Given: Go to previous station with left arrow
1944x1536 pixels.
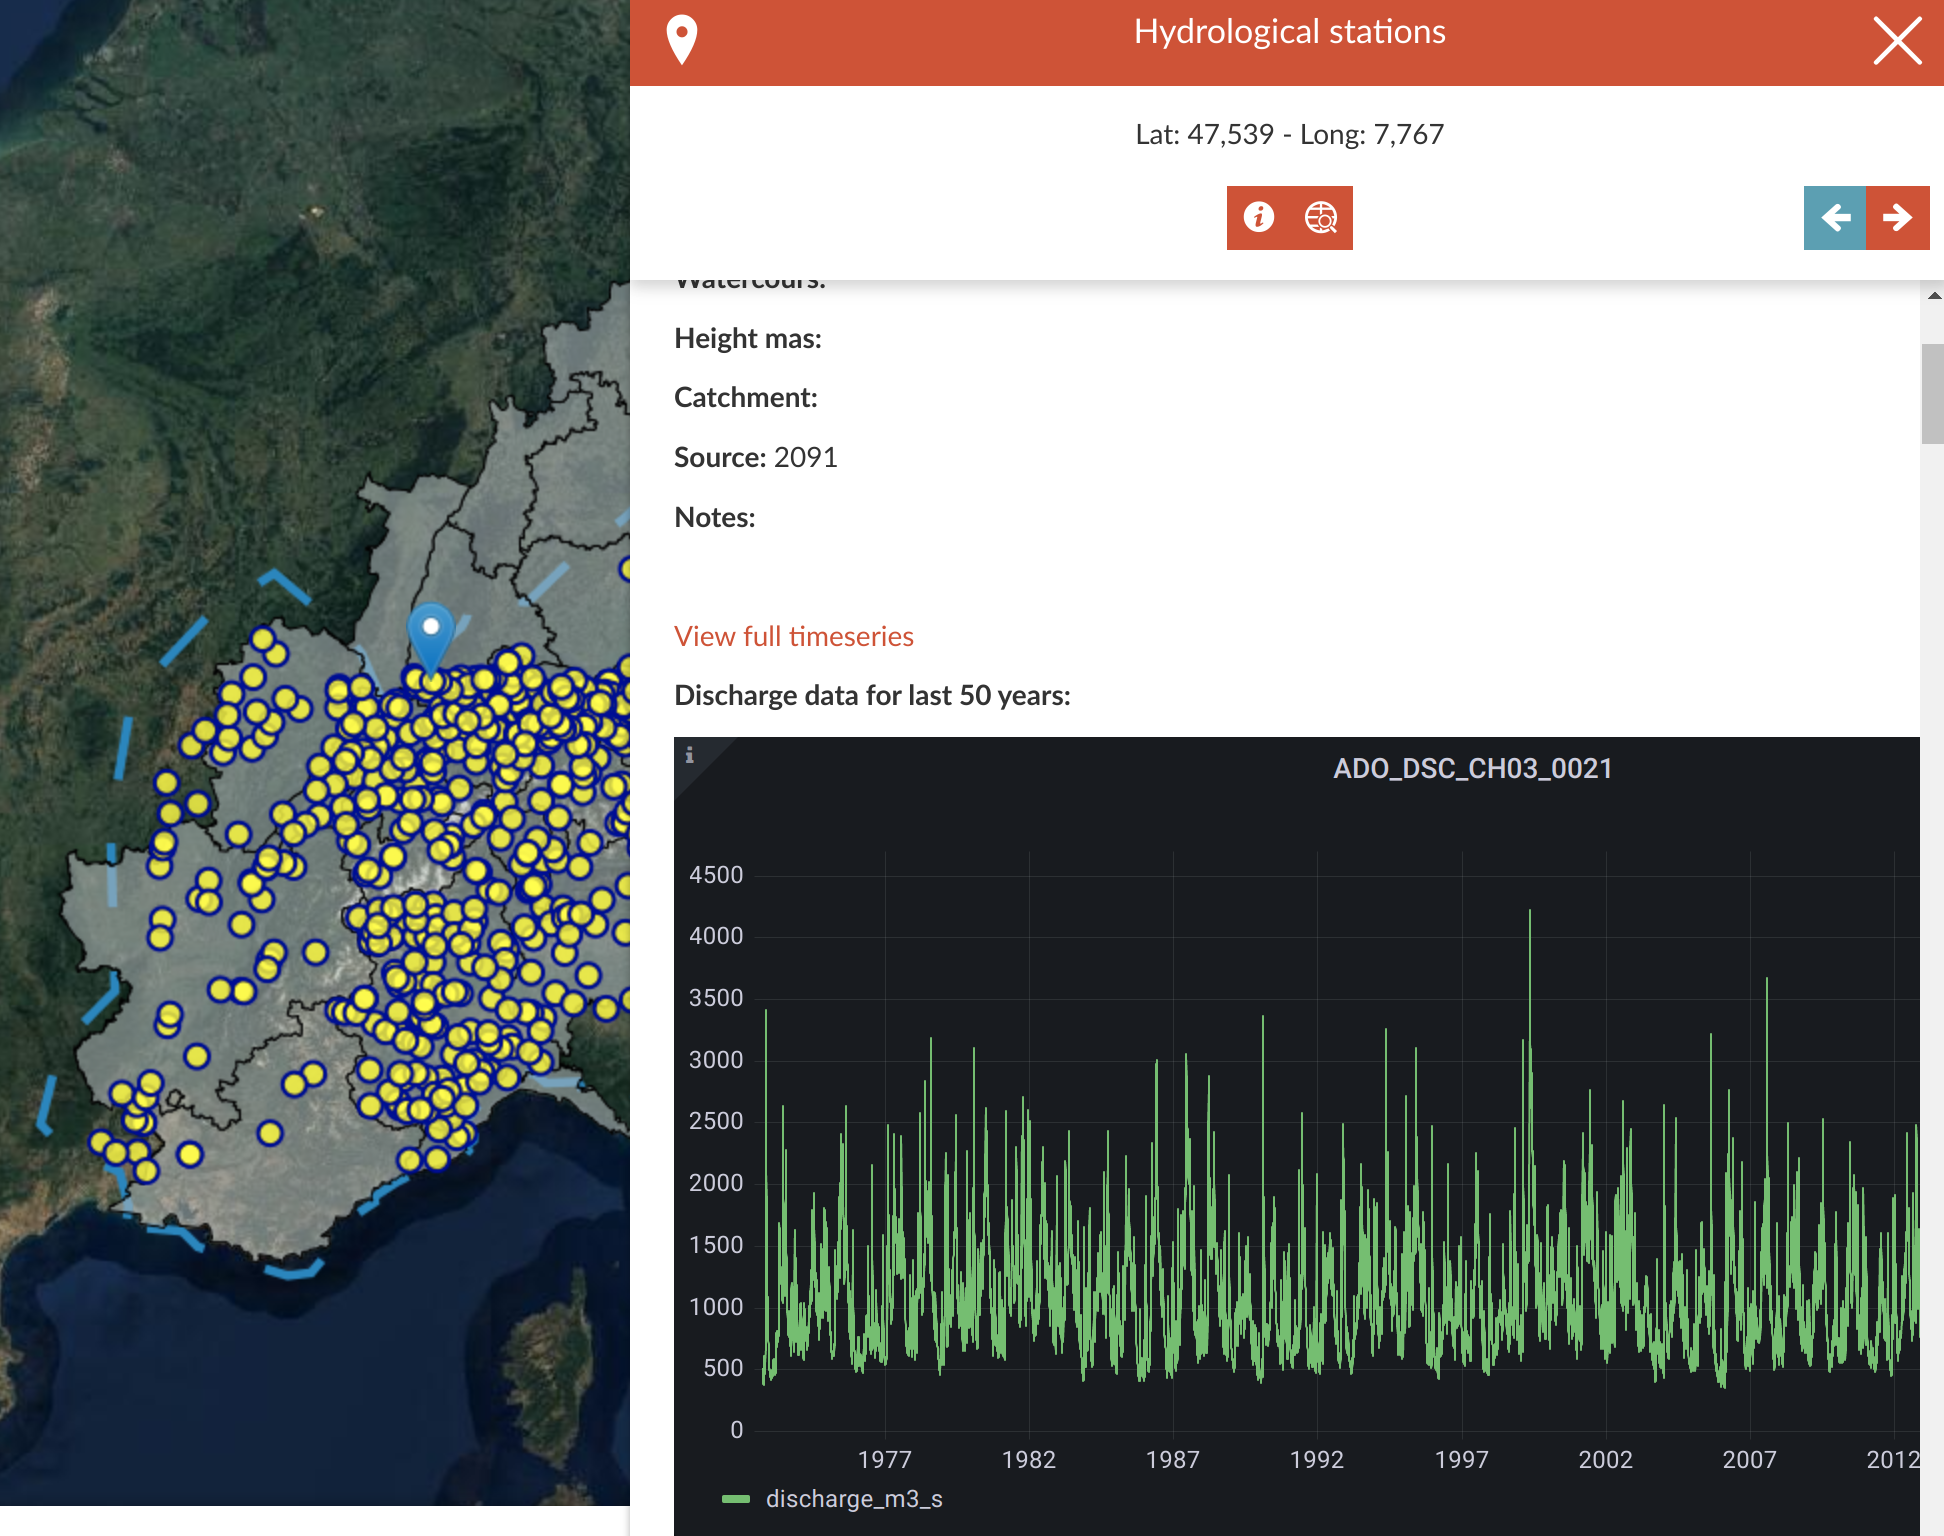Looking at the screenshot, I should [1834, 217].
